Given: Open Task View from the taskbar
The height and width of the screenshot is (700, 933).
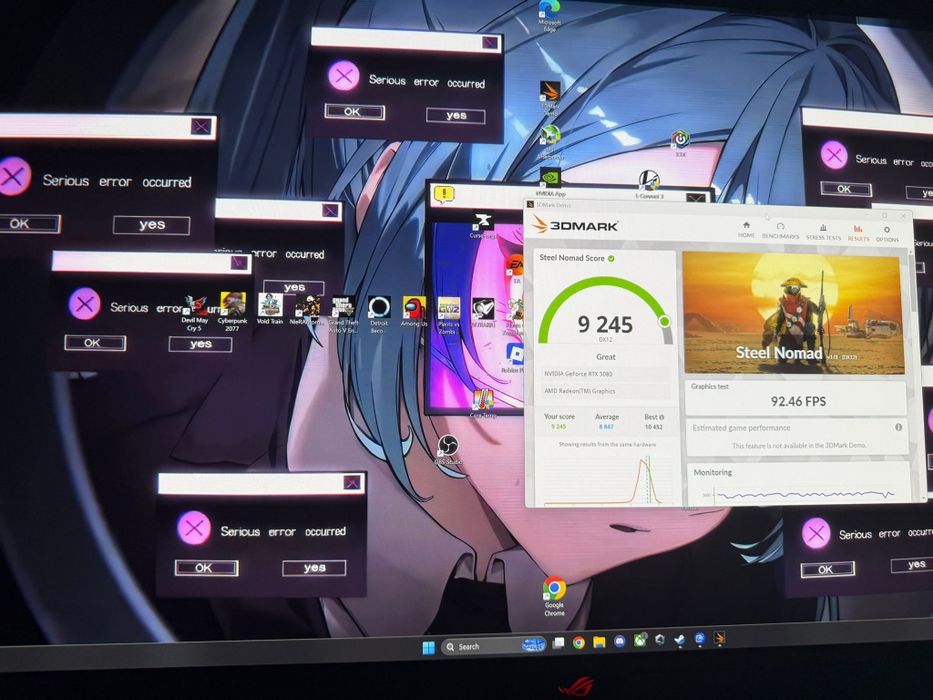Looking at the screenshot, I should click(x=558, y=642).
